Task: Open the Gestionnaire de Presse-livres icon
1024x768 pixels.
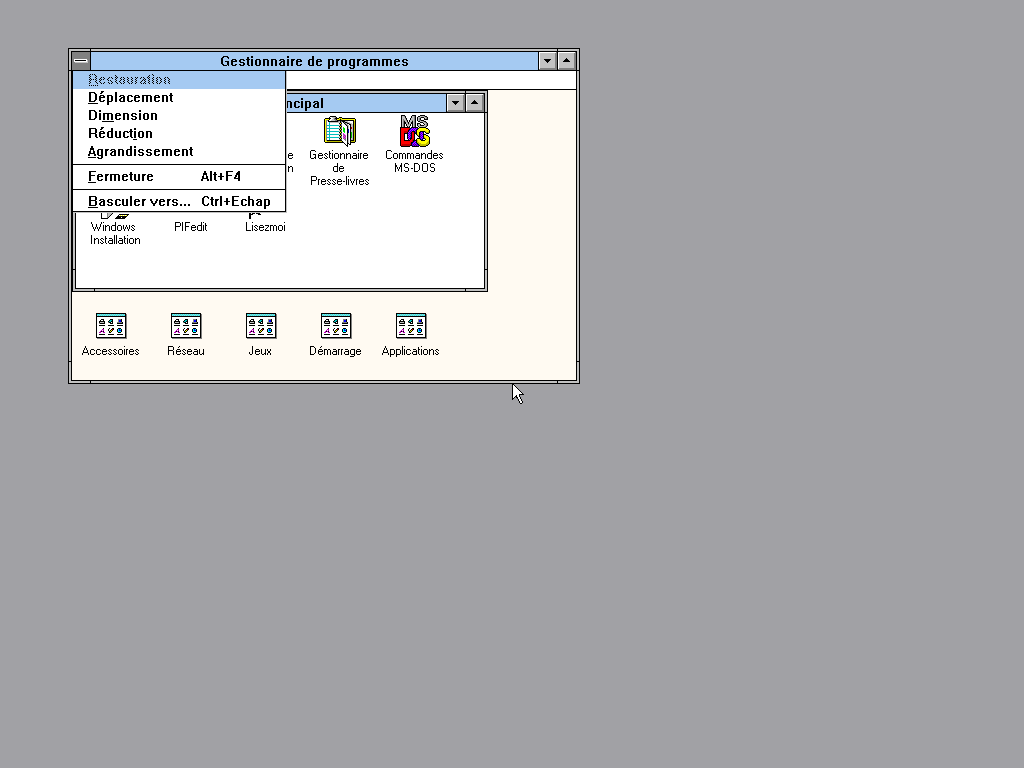Action: (339, 132)
